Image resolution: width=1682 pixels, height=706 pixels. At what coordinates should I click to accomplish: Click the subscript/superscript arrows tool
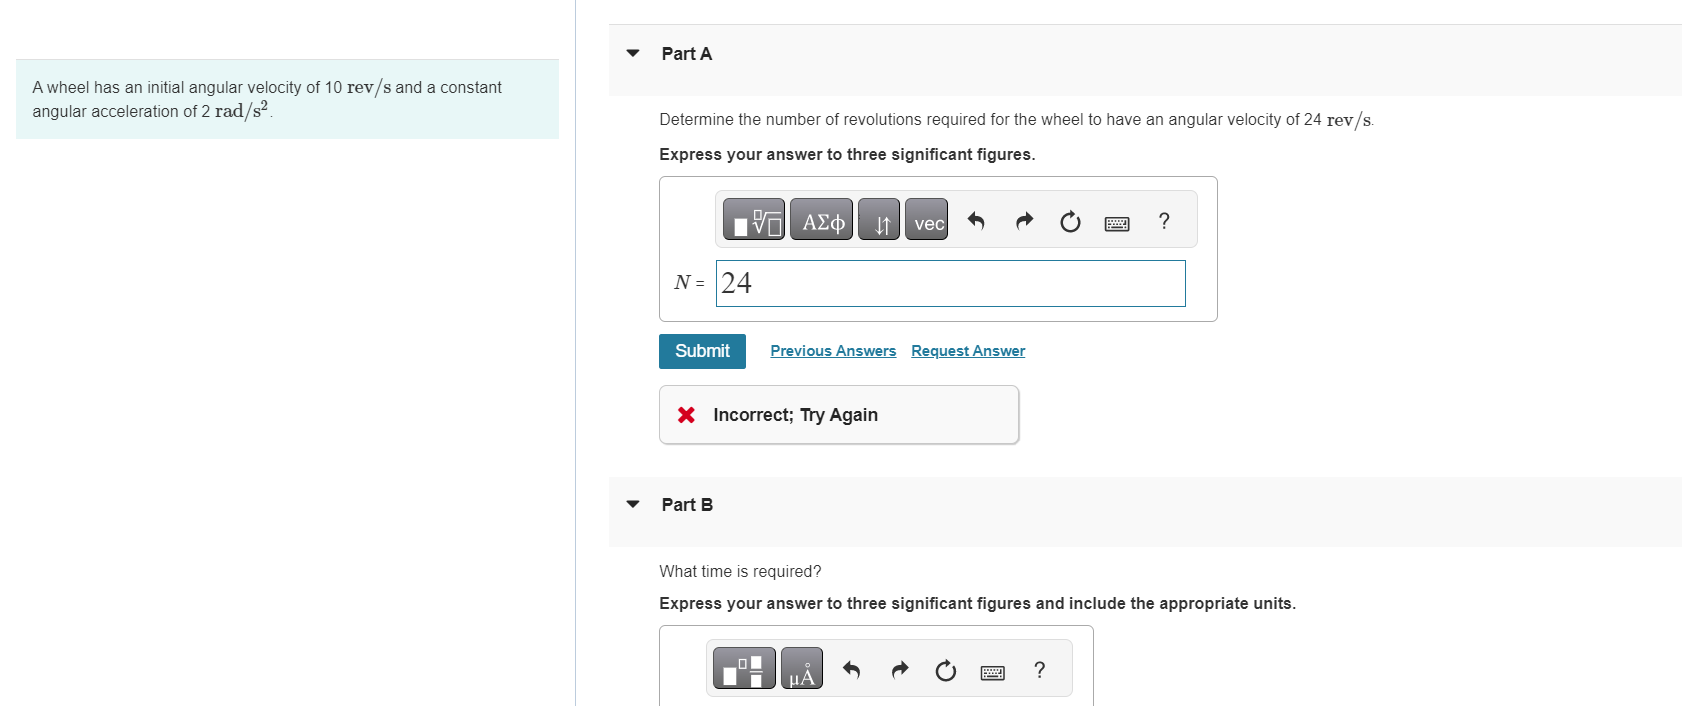[880, 221]
